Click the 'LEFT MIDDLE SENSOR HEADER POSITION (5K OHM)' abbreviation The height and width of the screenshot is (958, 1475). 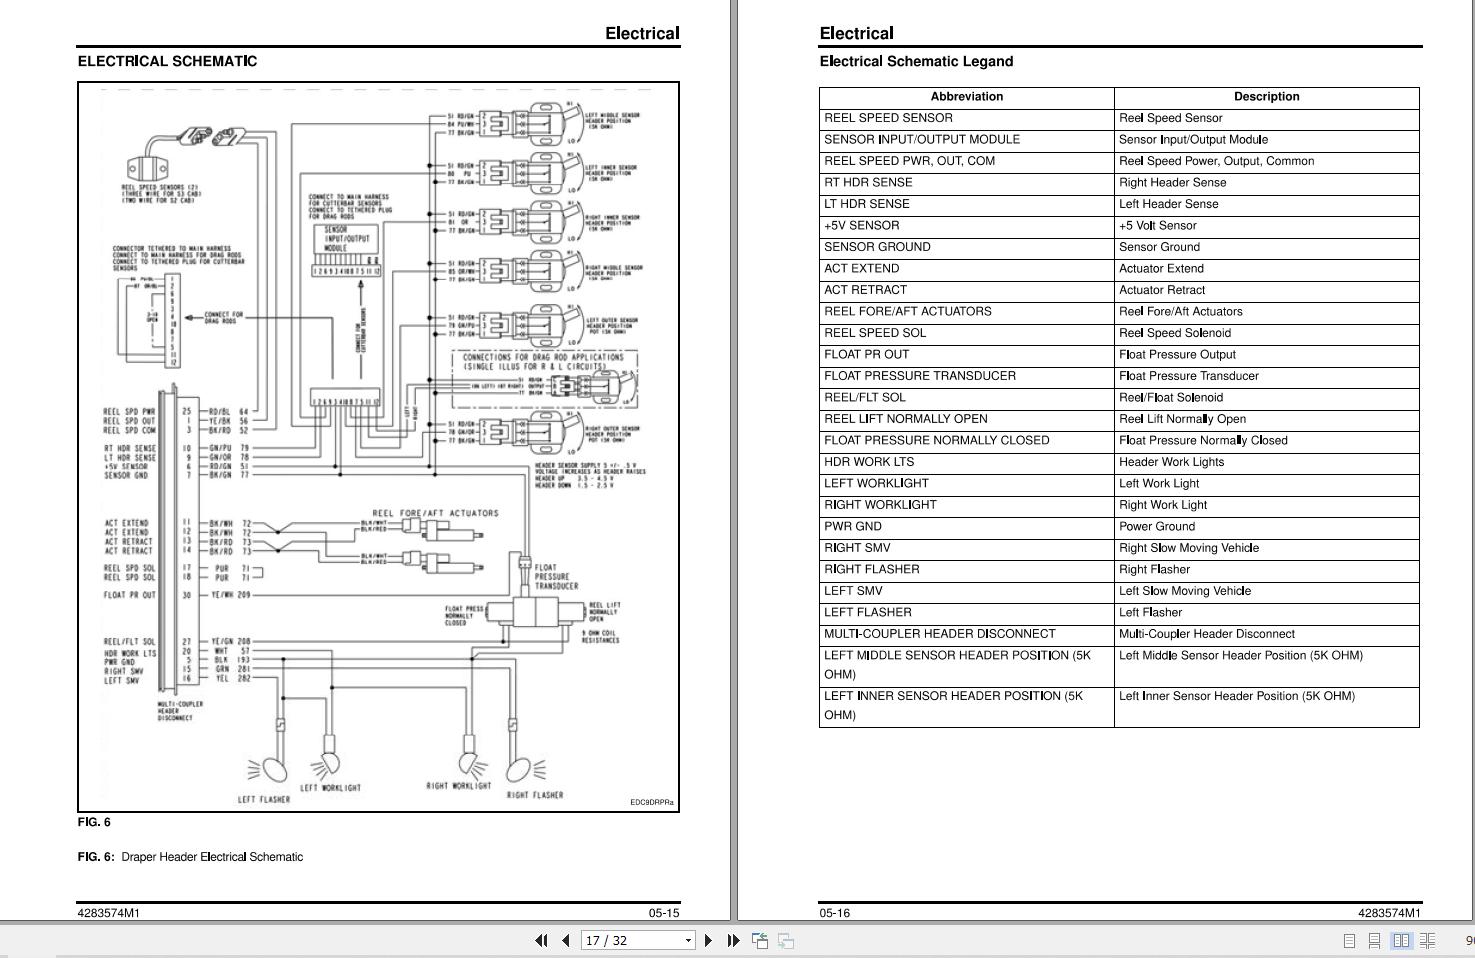[x=967, y=666]
